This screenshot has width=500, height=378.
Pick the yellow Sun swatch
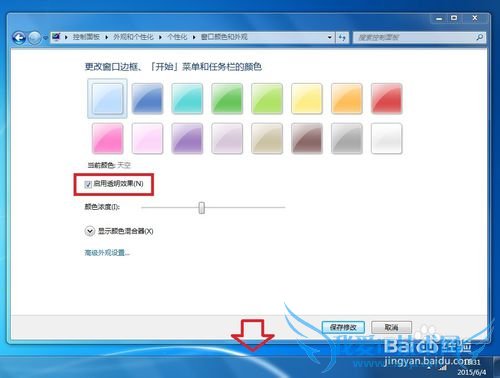point(307,99)
